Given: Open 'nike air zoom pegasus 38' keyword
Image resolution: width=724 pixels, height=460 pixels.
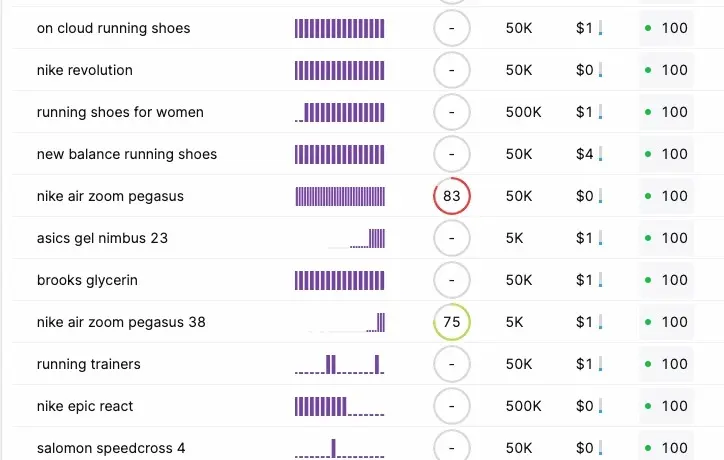Looking at the screenshot, I should tap(121, 322).
